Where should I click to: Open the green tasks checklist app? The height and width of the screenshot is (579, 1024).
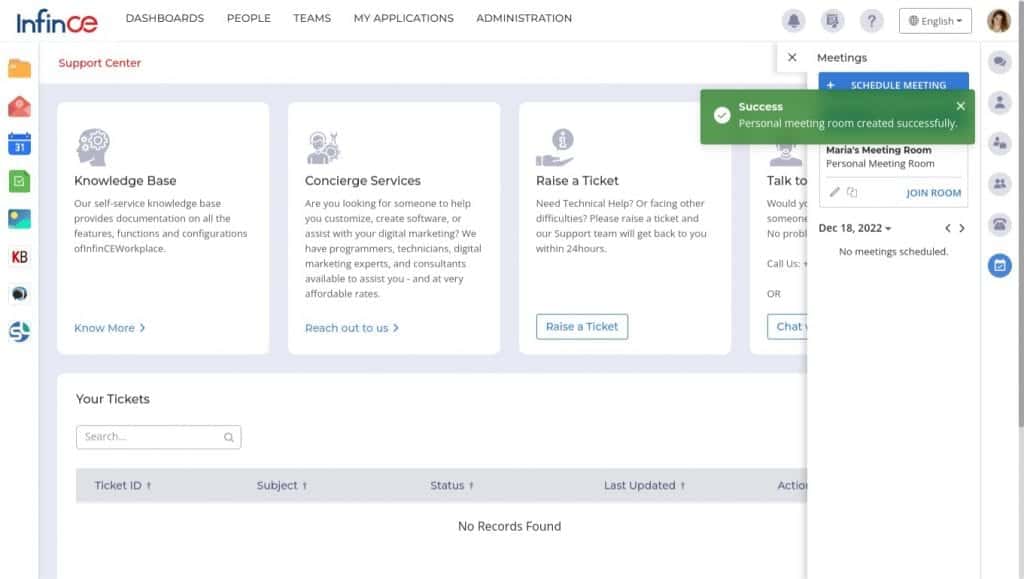coord(20,181)
